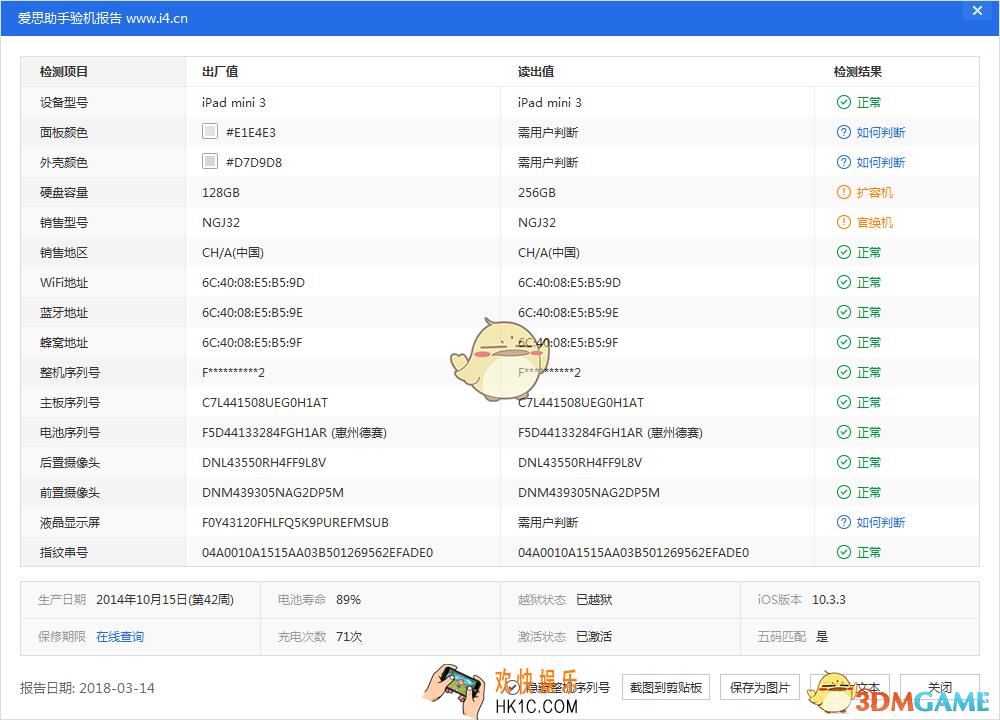Click activation status 已激活
The image size is (1000, 720).
click(594, 636)
